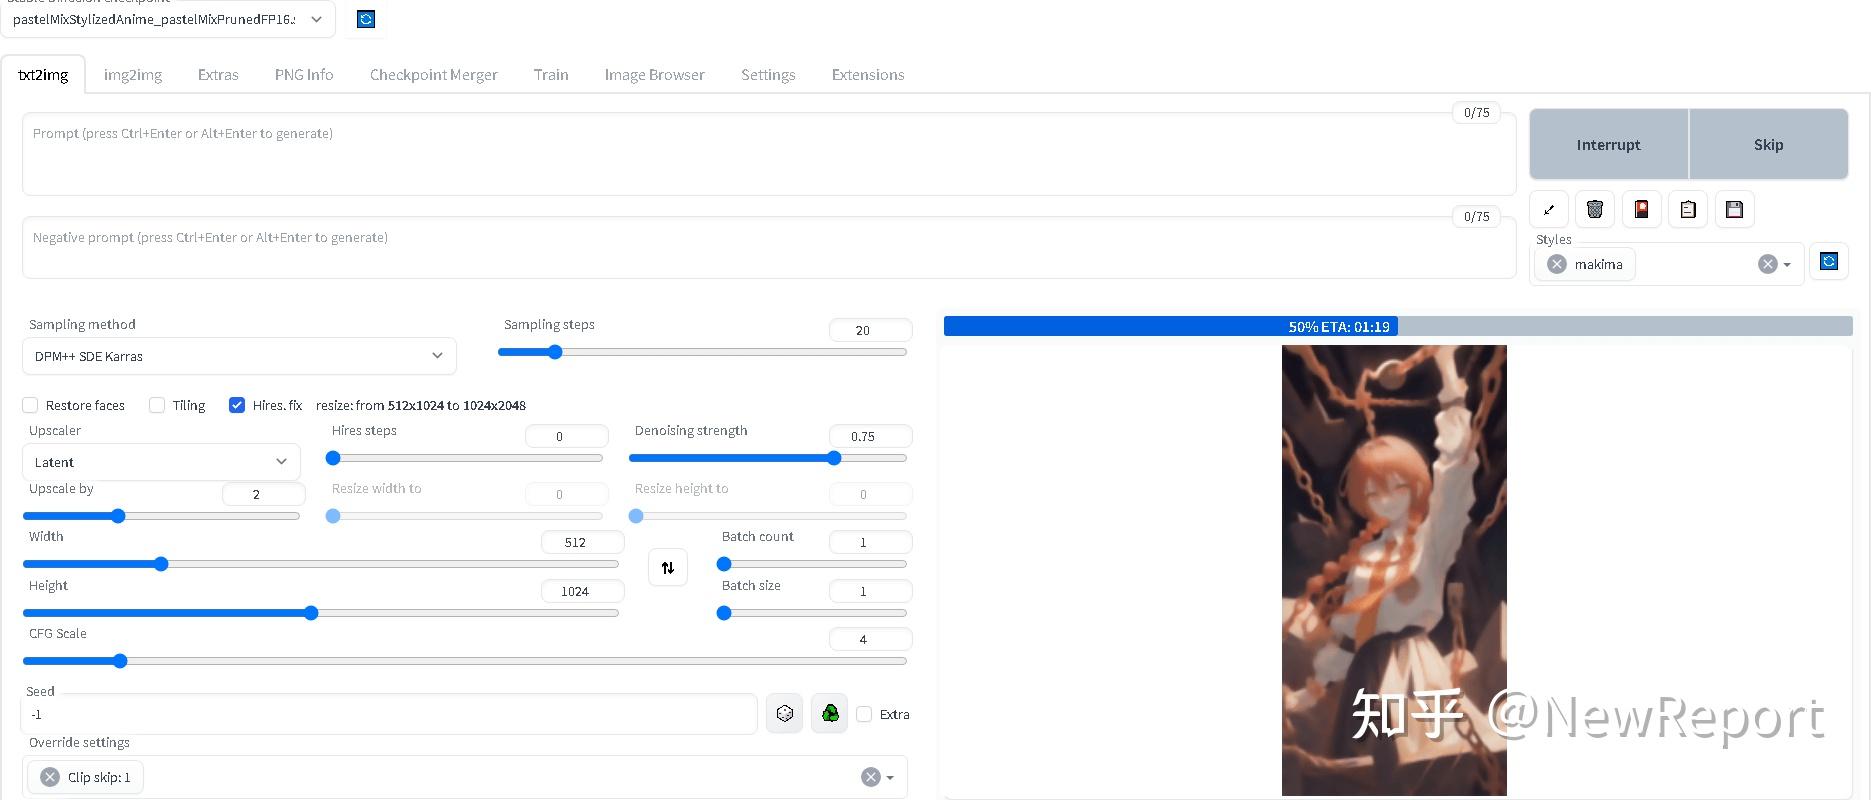Click the Skip button
The image size is (1871, 800).
coord(1768,144)
